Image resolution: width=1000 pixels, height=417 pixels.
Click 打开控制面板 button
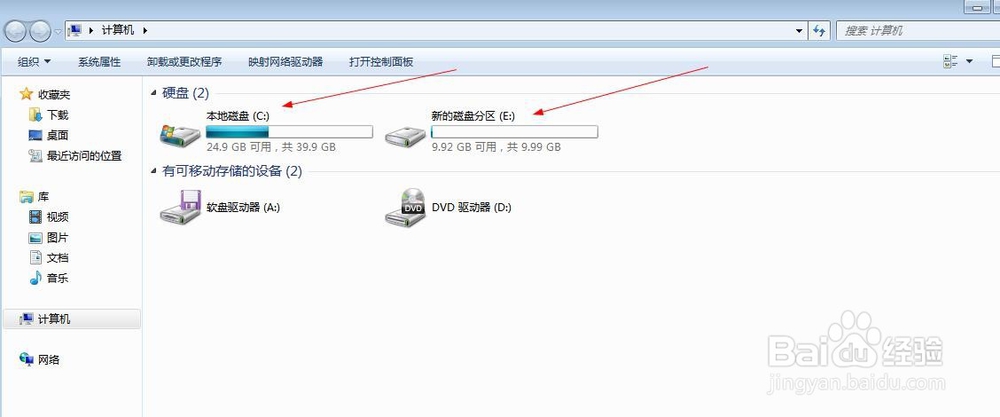coord(381,62)
